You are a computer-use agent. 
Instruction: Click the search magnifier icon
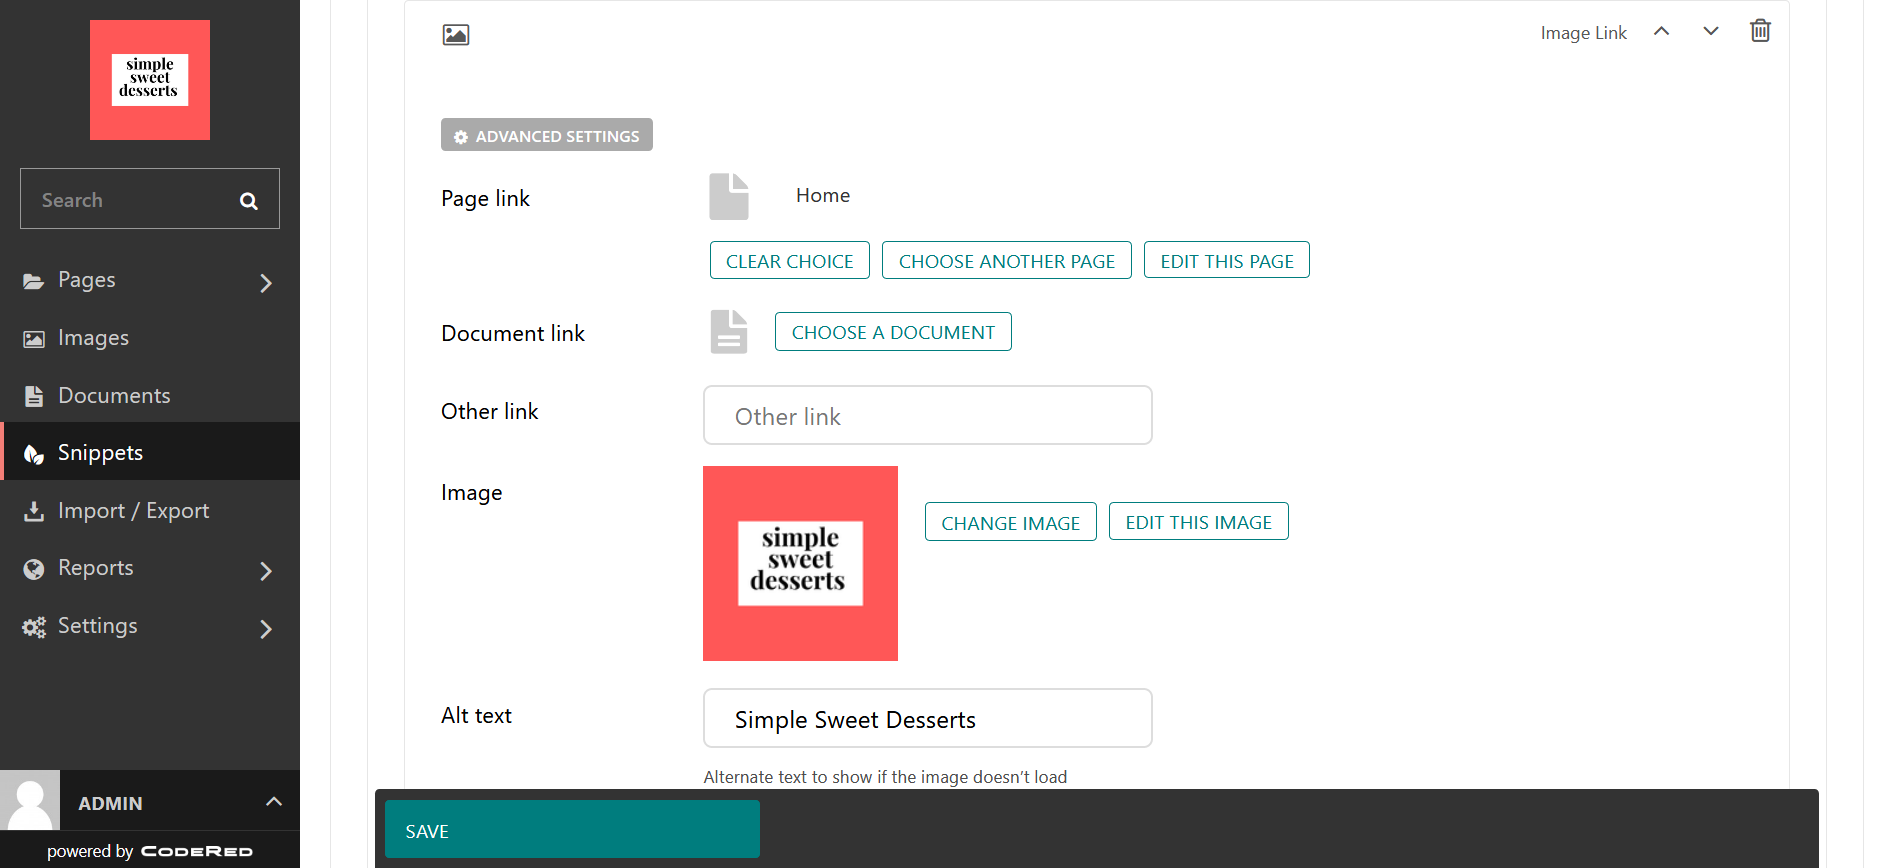click(249, 201)
